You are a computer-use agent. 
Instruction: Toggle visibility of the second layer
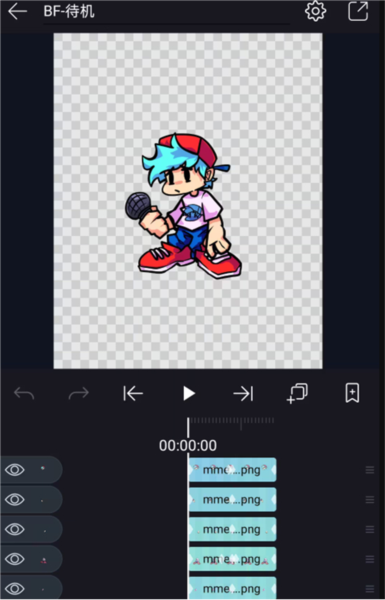(x=15, y=499)
